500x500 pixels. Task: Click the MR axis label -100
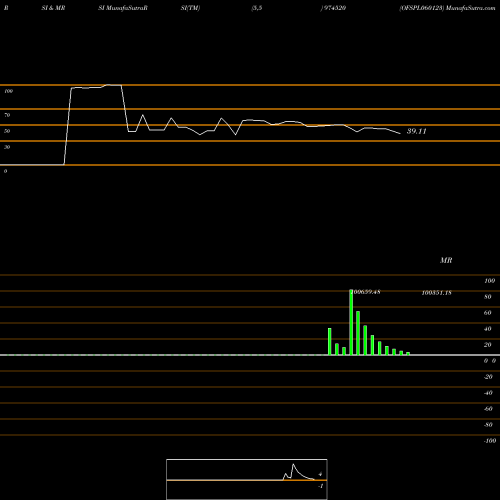pyautogui.click(x=490, y=441)
